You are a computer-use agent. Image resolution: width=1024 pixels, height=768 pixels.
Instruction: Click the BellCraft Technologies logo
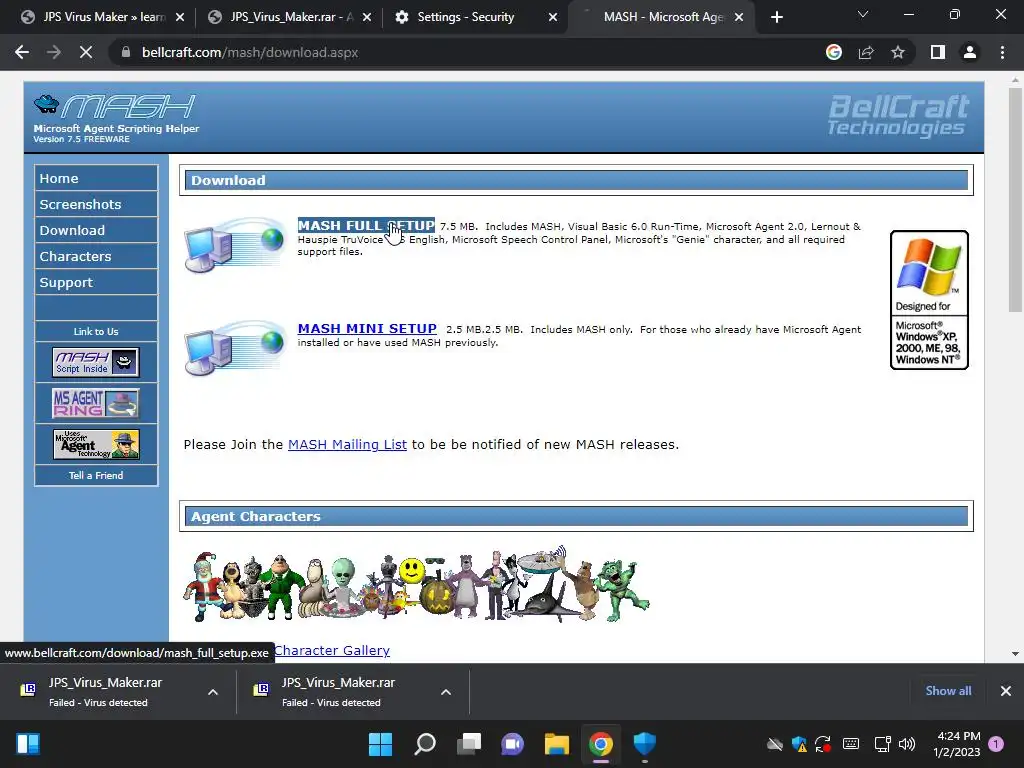pyautogui.click(x=898, y=116)
